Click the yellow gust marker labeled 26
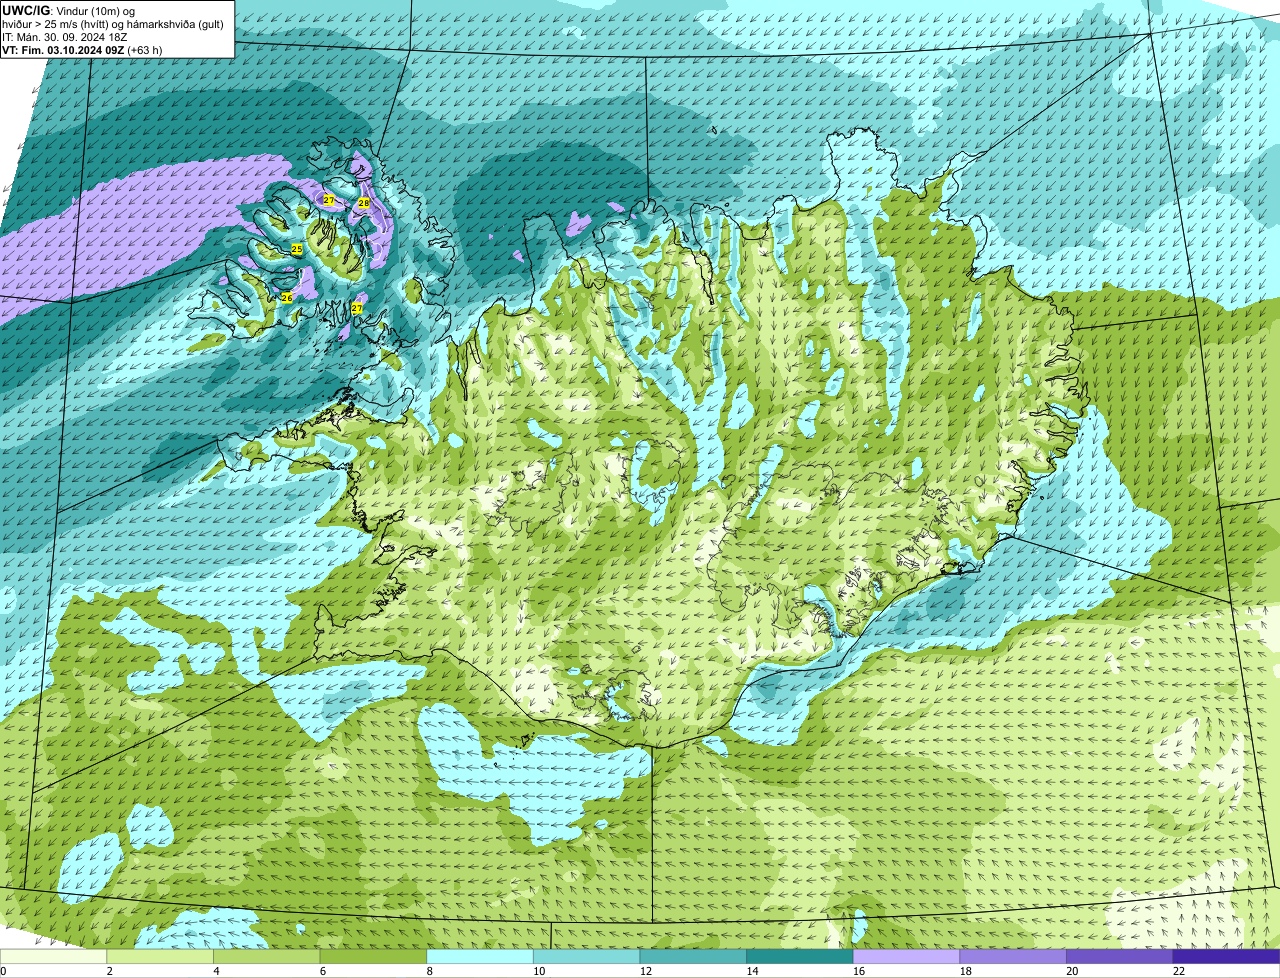This screenshot has height=978, width=1280. point(287,298)
